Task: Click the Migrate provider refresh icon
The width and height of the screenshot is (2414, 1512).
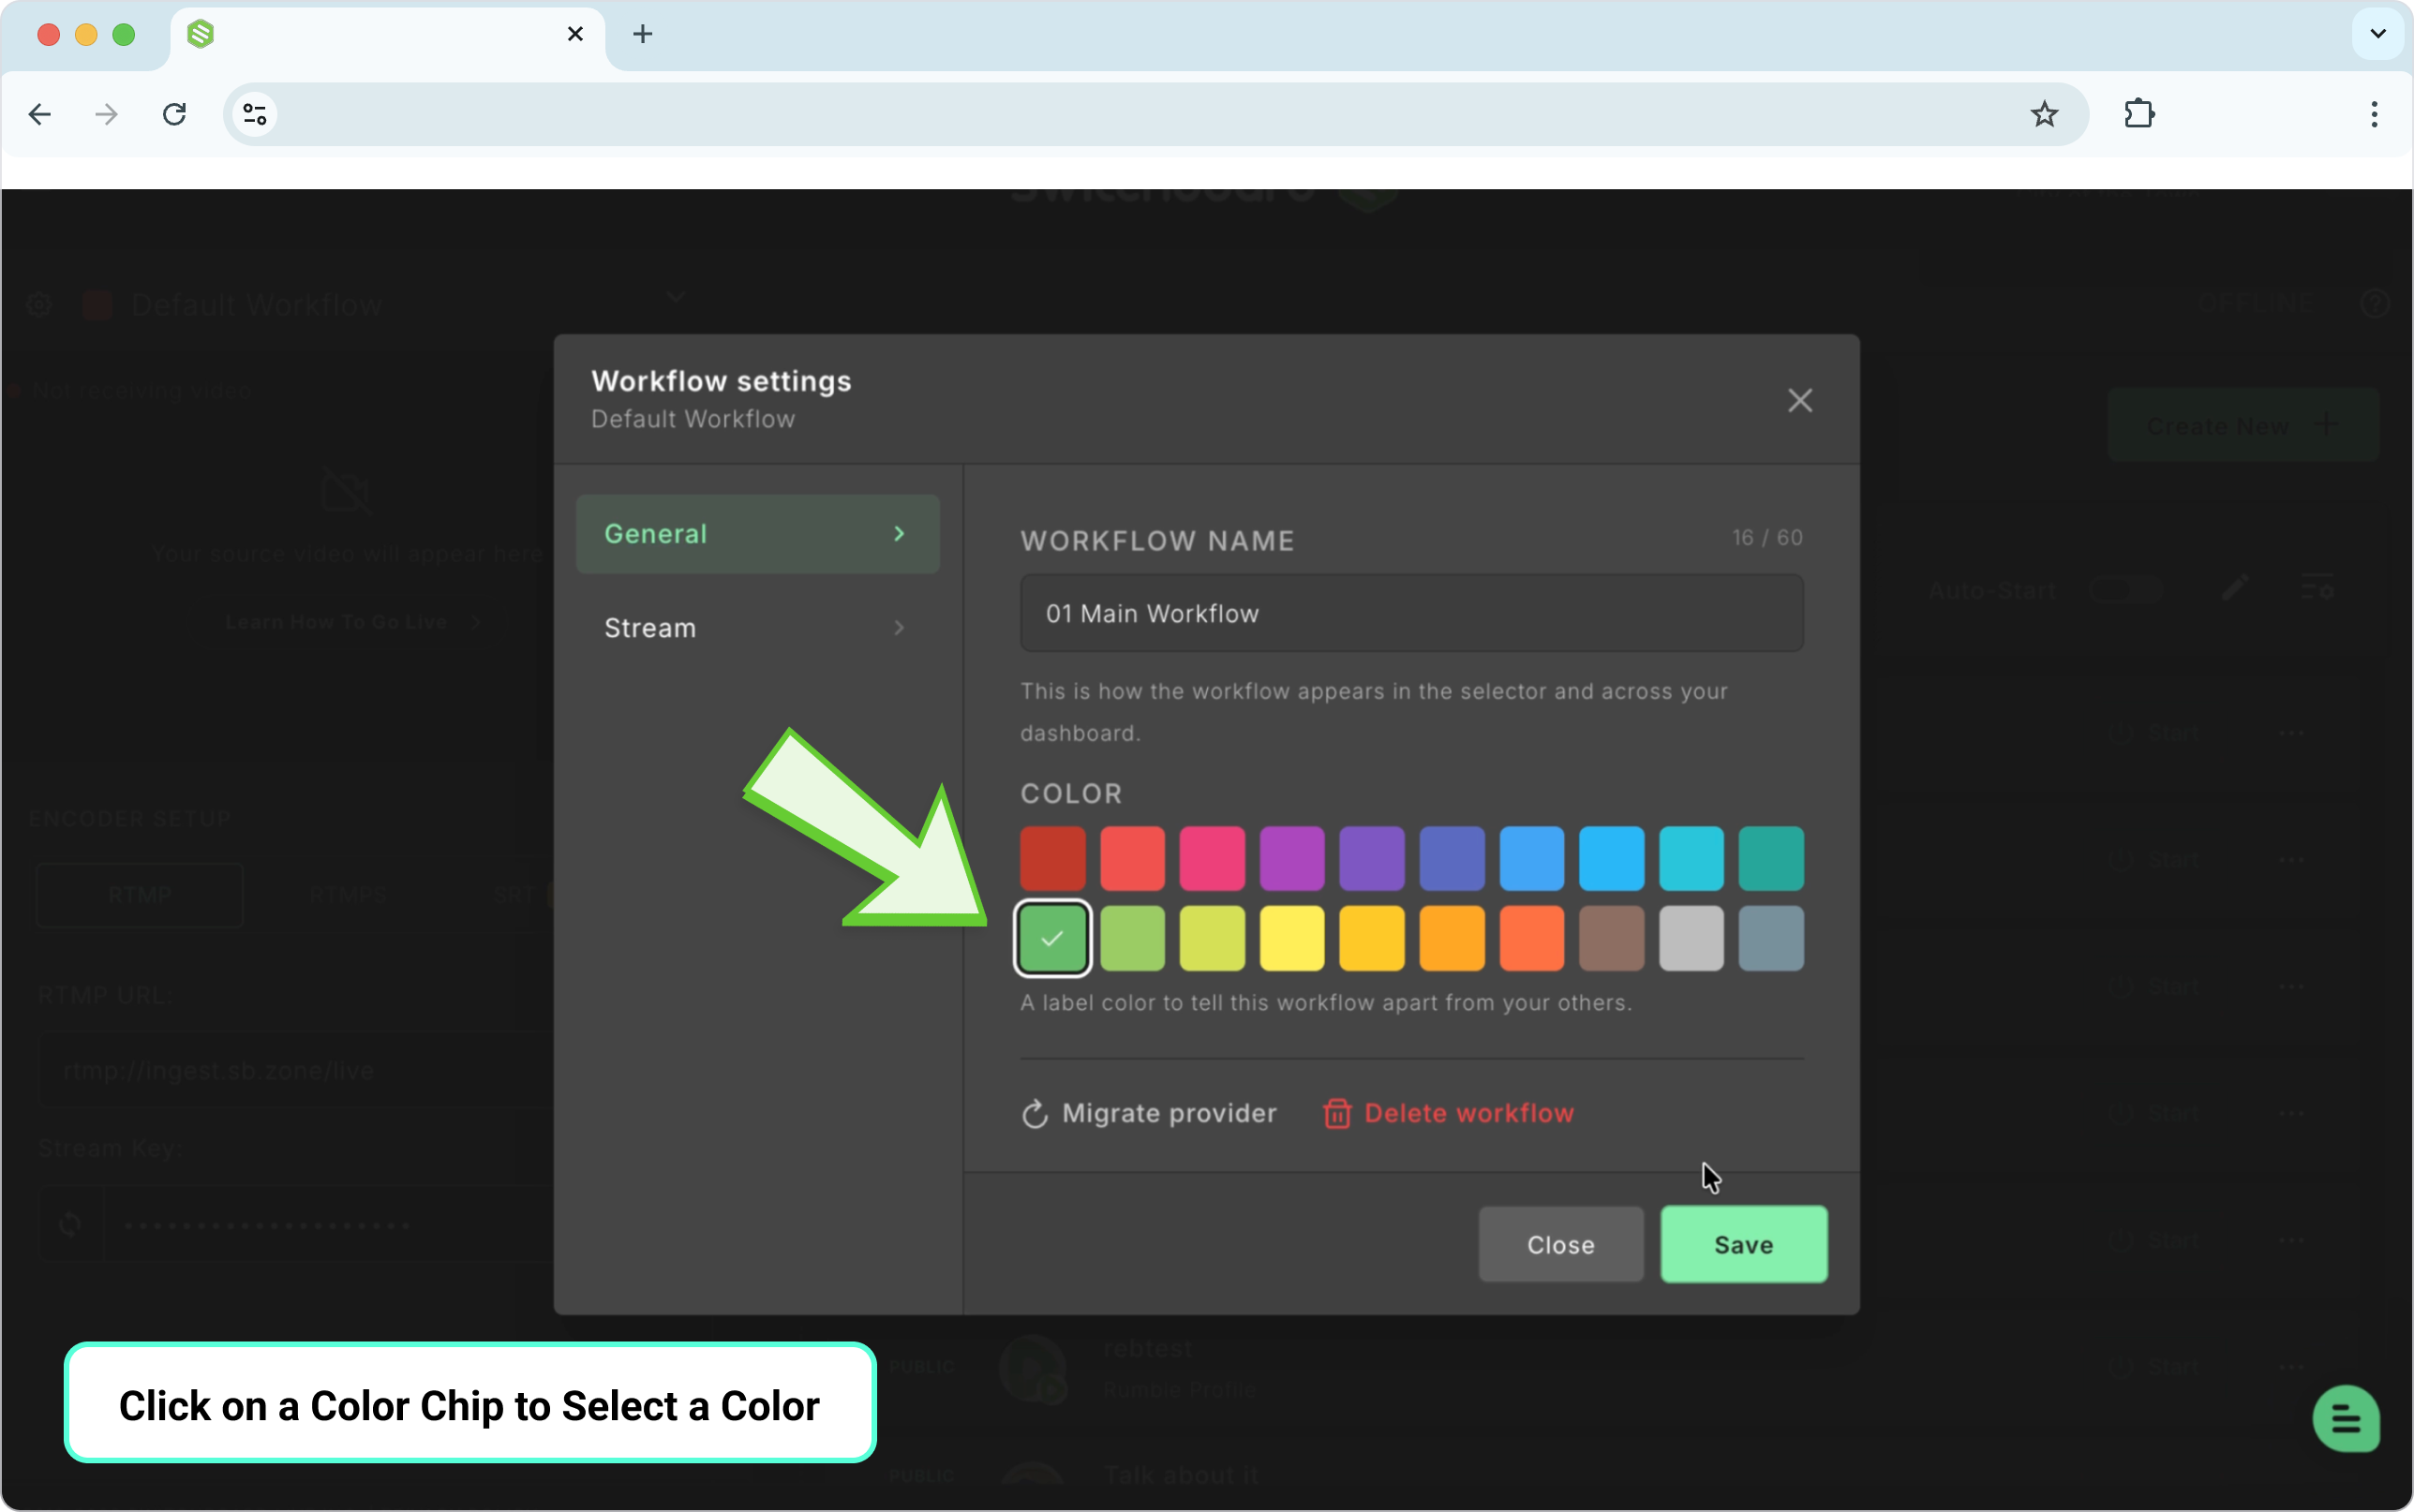Action: pos(1034,1113)
